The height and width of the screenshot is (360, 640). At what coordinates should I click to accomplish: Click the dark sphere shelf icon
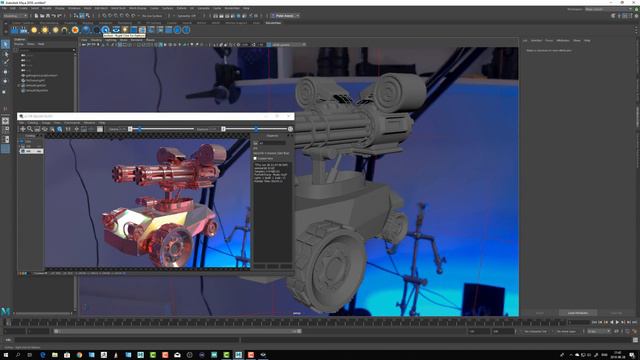coord(96,30)
